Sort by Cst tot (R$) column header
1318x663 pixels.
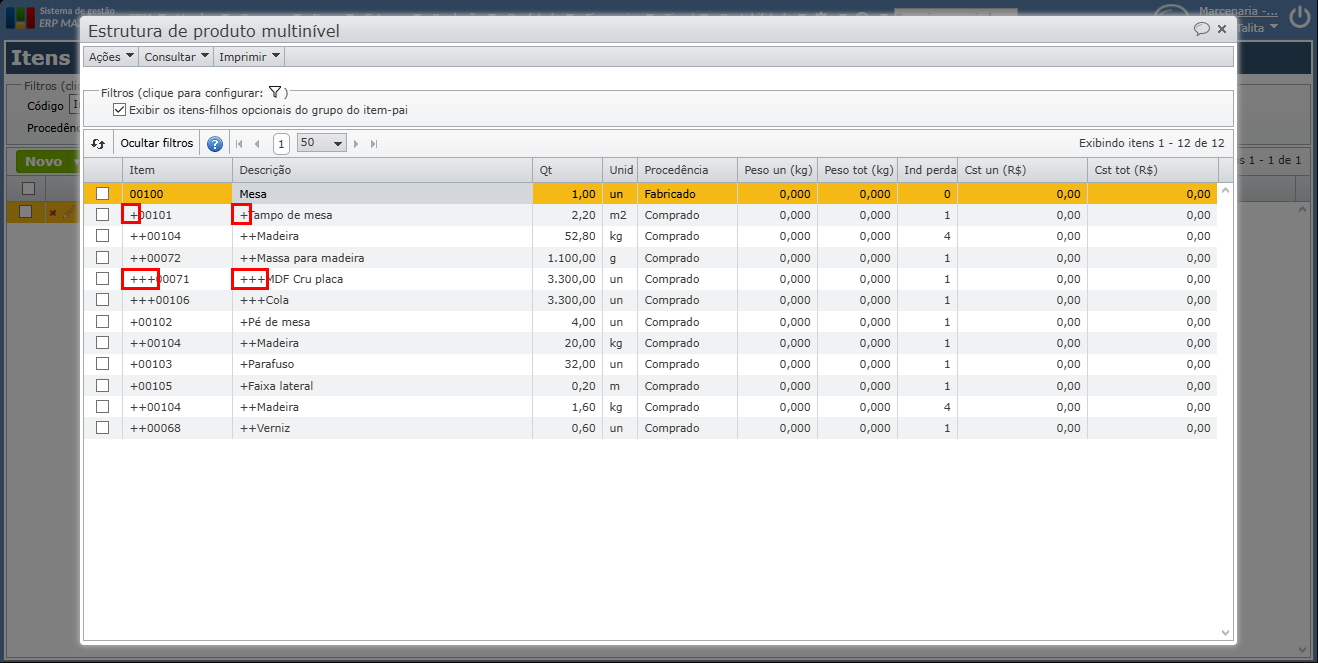(1152, 170)
